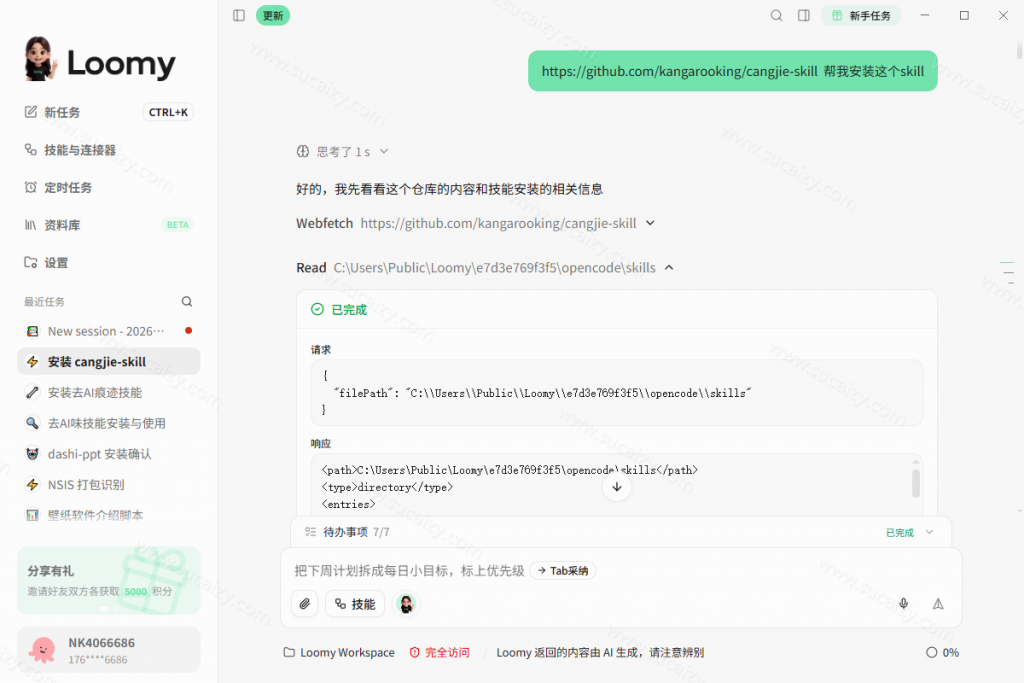The image size is (1024, 683).
Task: Click the 0% context usage indicator
Action: pyautogui.click(x=942, y=652)
